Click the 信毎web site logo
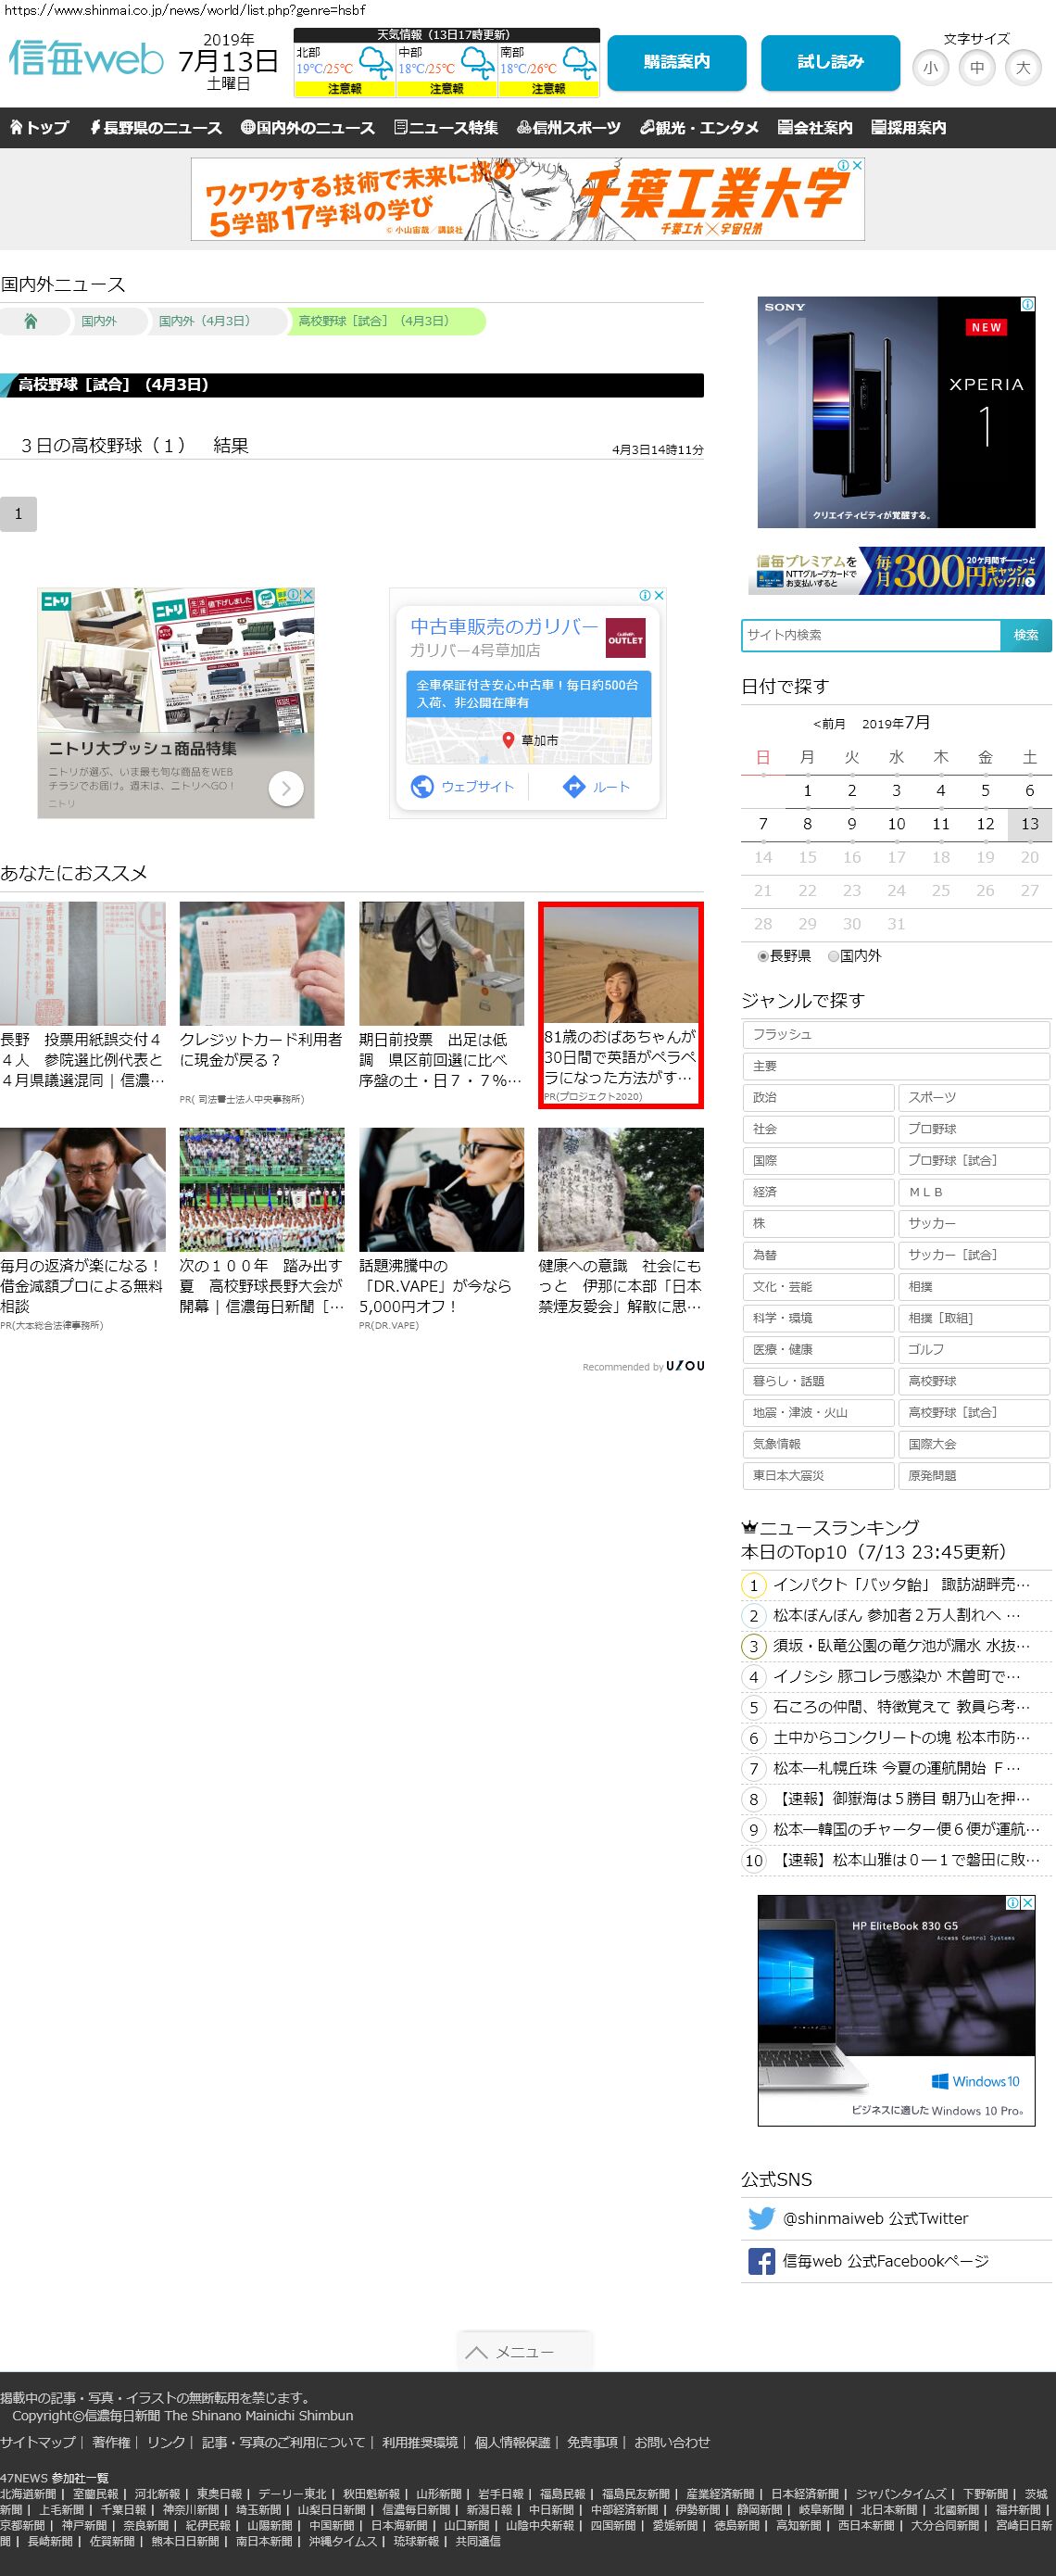 86,59
